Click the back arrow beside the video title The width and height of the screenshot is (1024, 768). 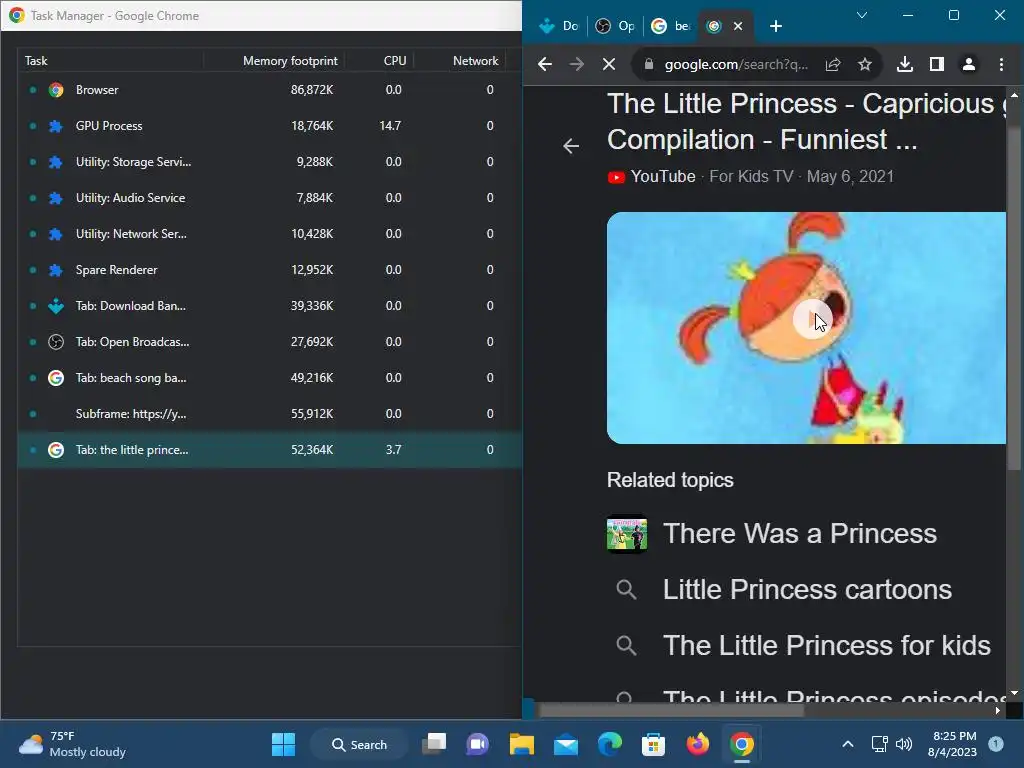point(571,146)
